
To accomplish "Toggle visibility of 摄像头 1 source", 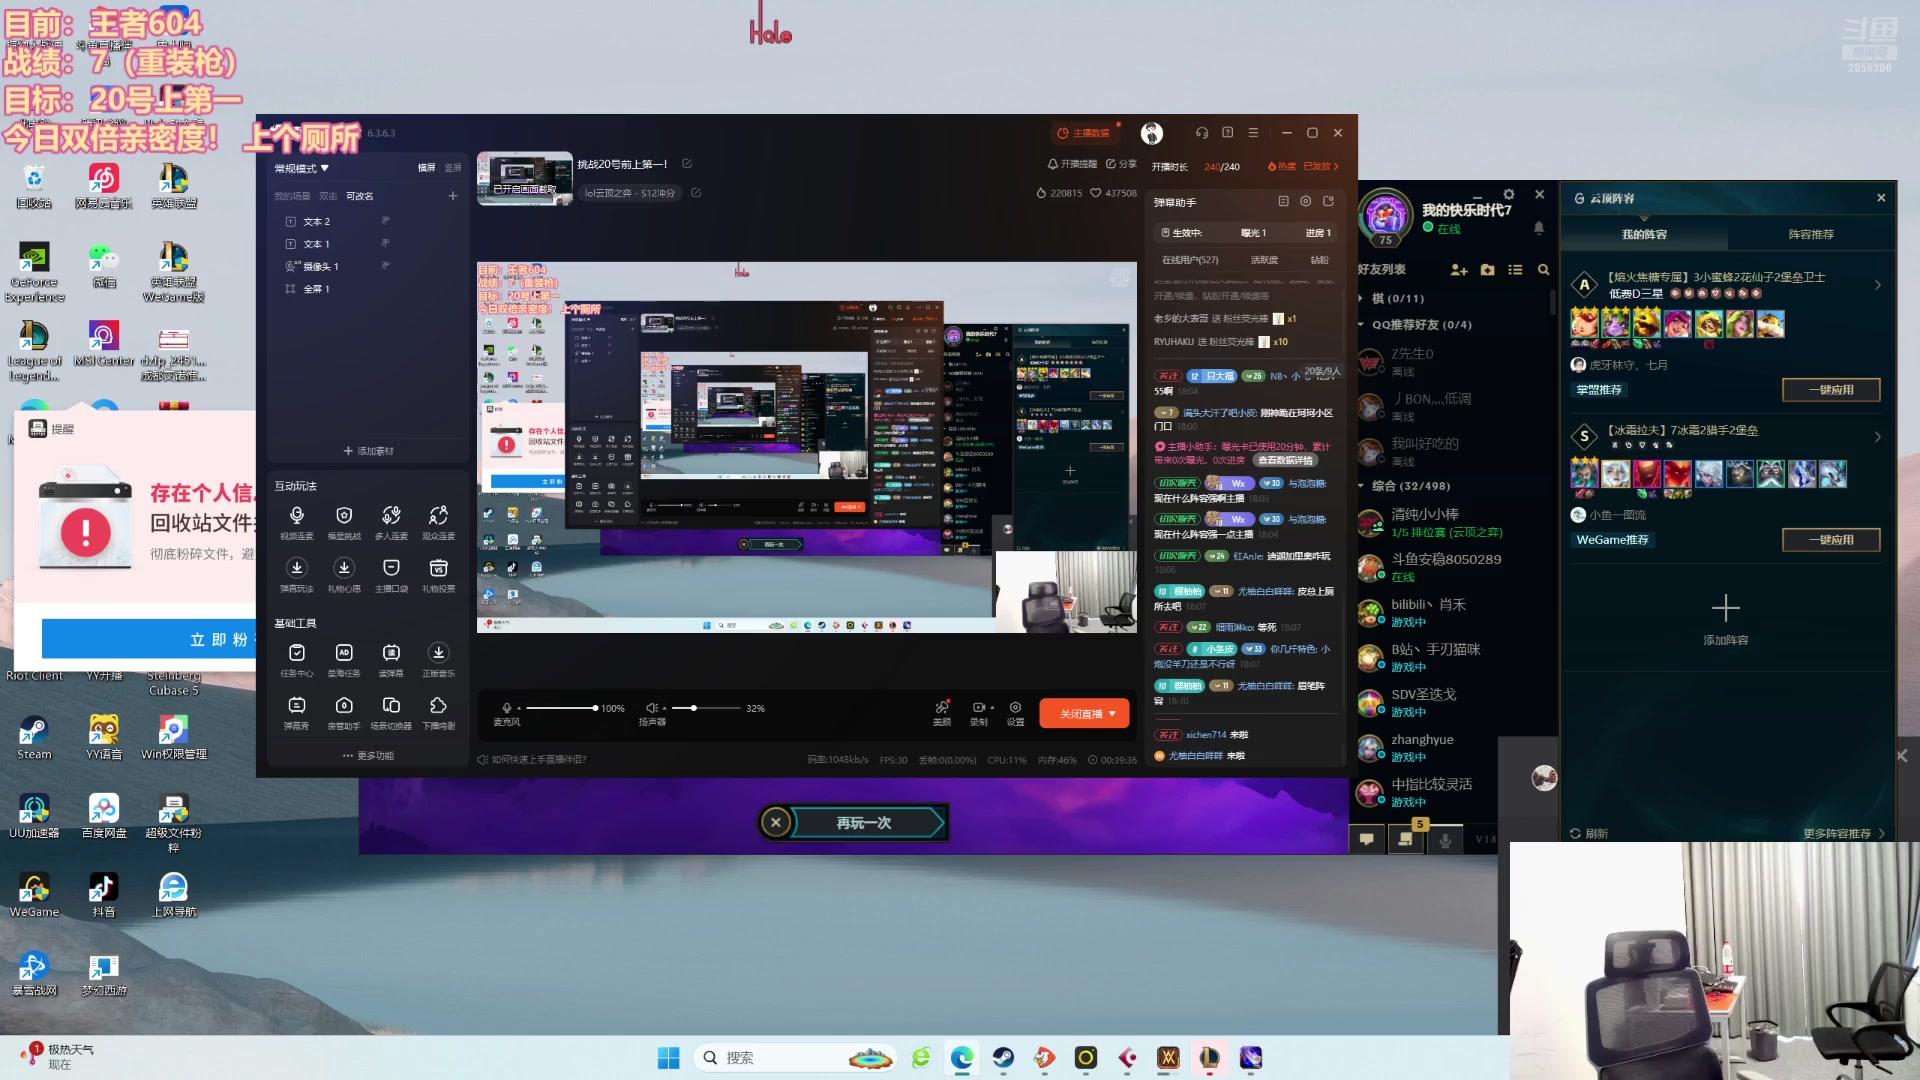I will pos(385,266).
